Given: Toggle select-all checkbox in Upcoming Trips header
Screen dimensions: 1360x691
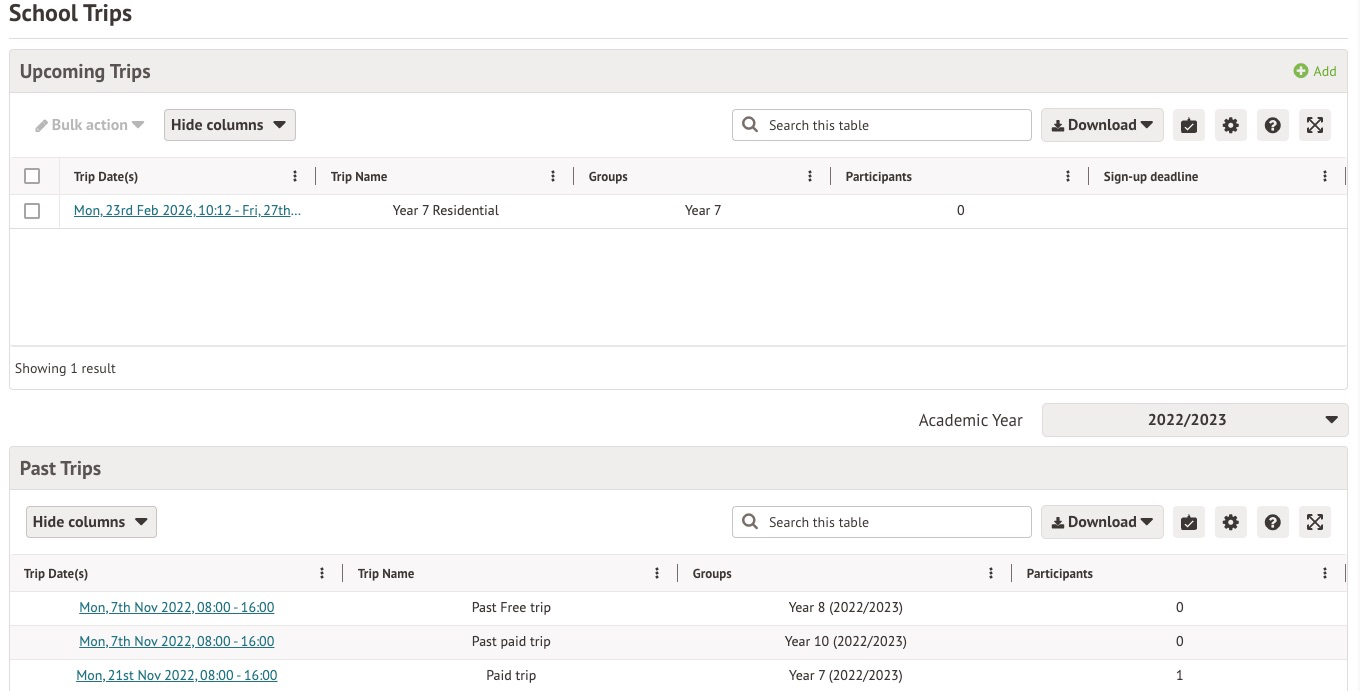Looking at the screenshot, I should coord(32,176).
